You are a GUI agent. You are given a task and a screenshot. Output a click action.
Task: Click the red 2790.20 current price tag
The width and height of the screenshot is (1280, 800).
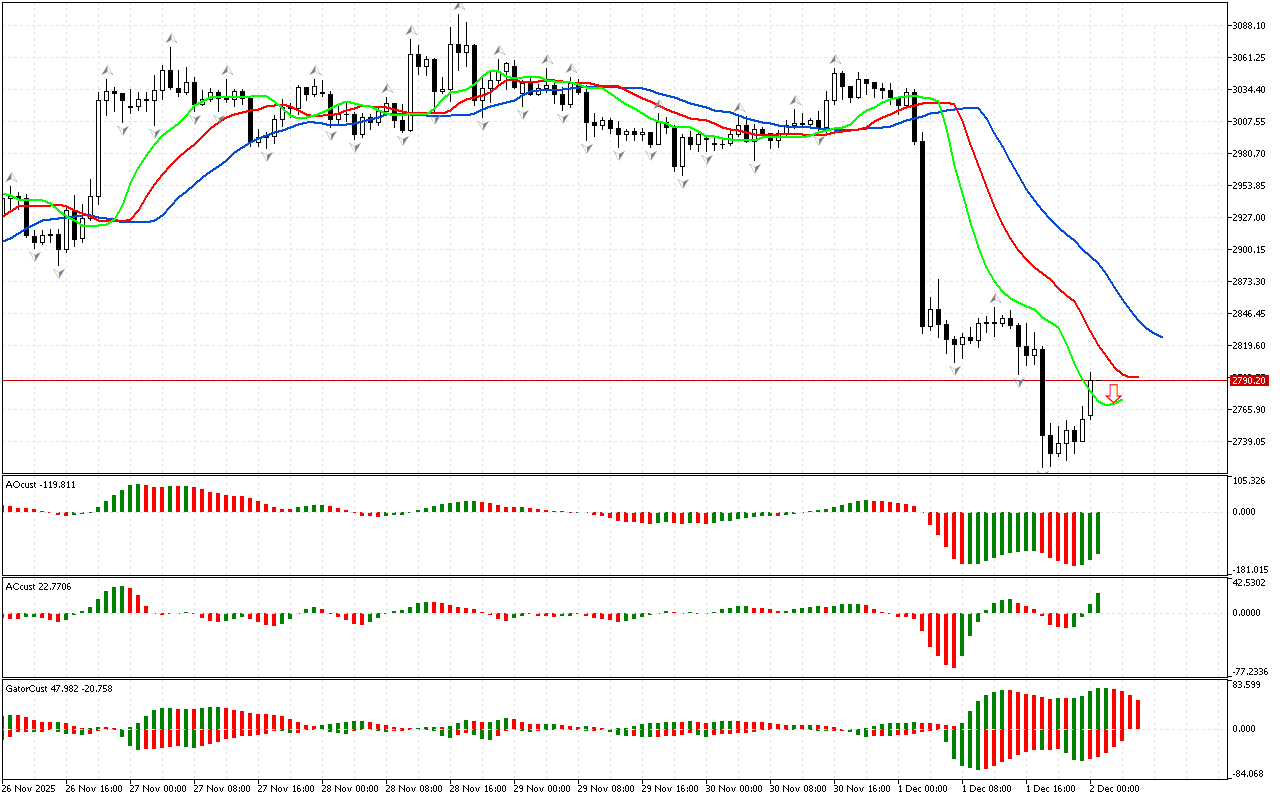point(1249,380)
